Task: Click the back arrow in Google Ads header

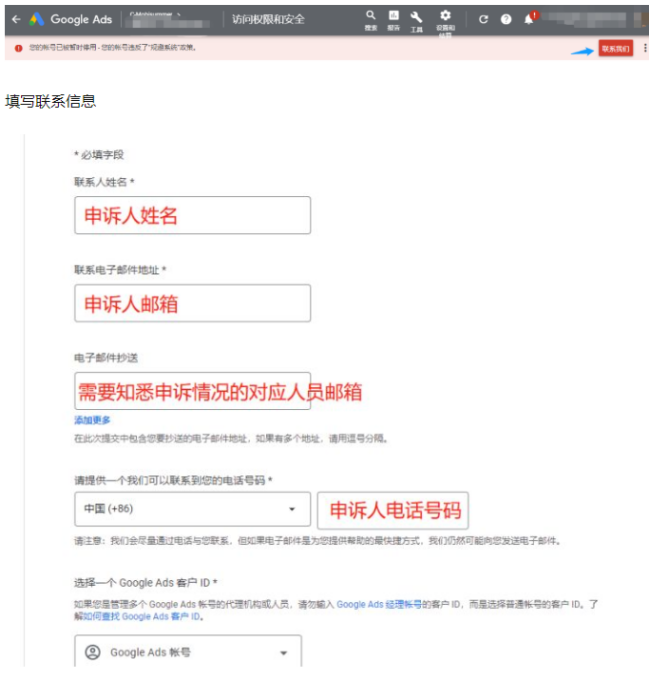Action: [x=16, y=19]
